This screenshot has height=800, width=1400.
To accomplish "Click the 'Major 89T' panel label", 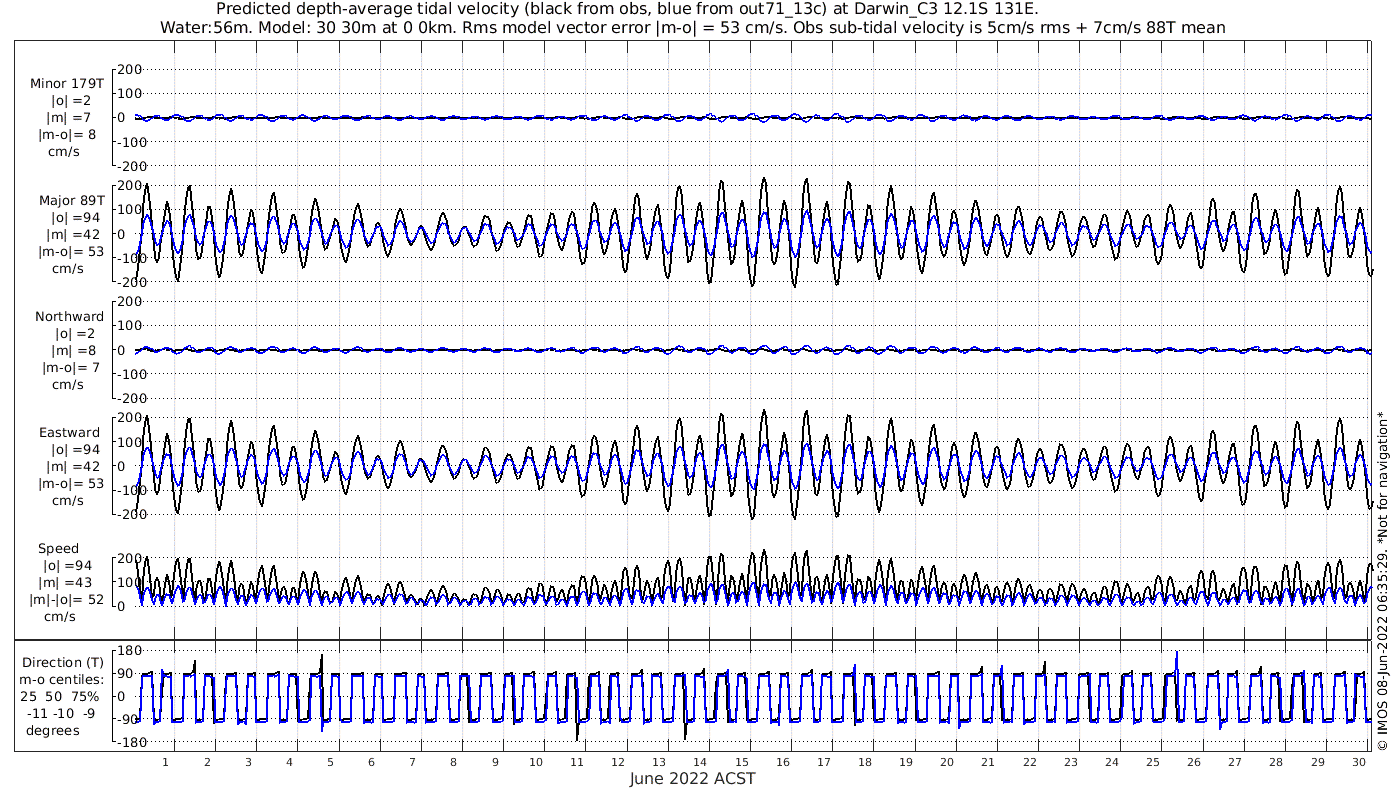I will coord(72,201).
